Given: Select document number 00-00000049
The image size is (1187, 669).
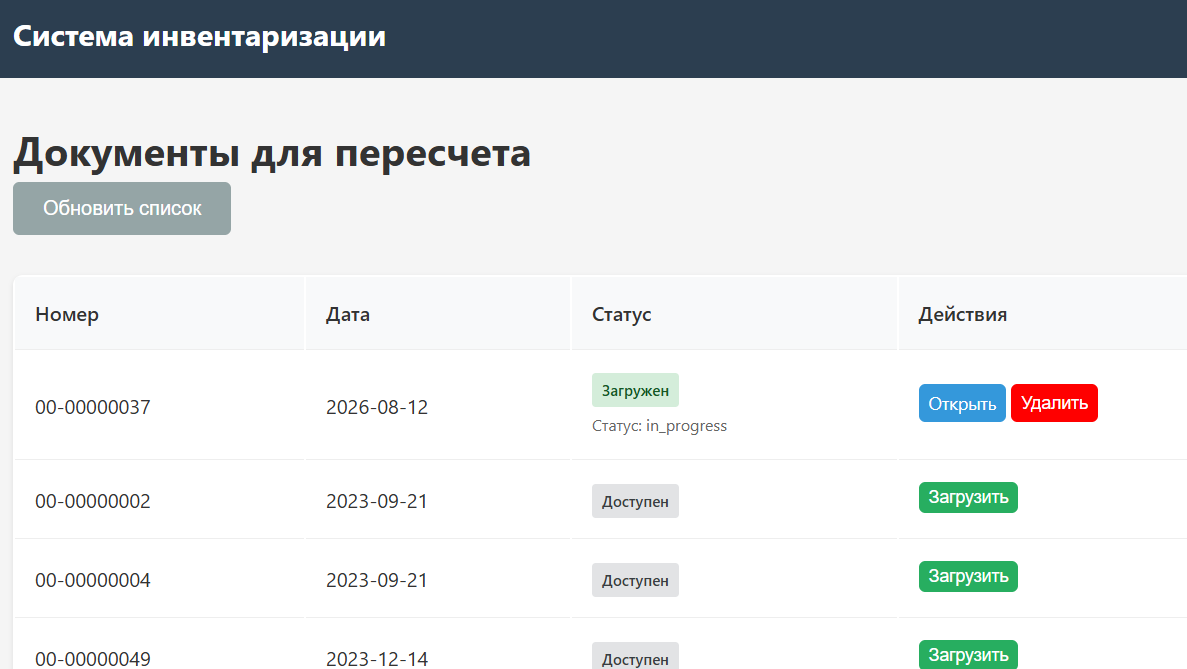Looking at the screenshot, I should 93,658.
